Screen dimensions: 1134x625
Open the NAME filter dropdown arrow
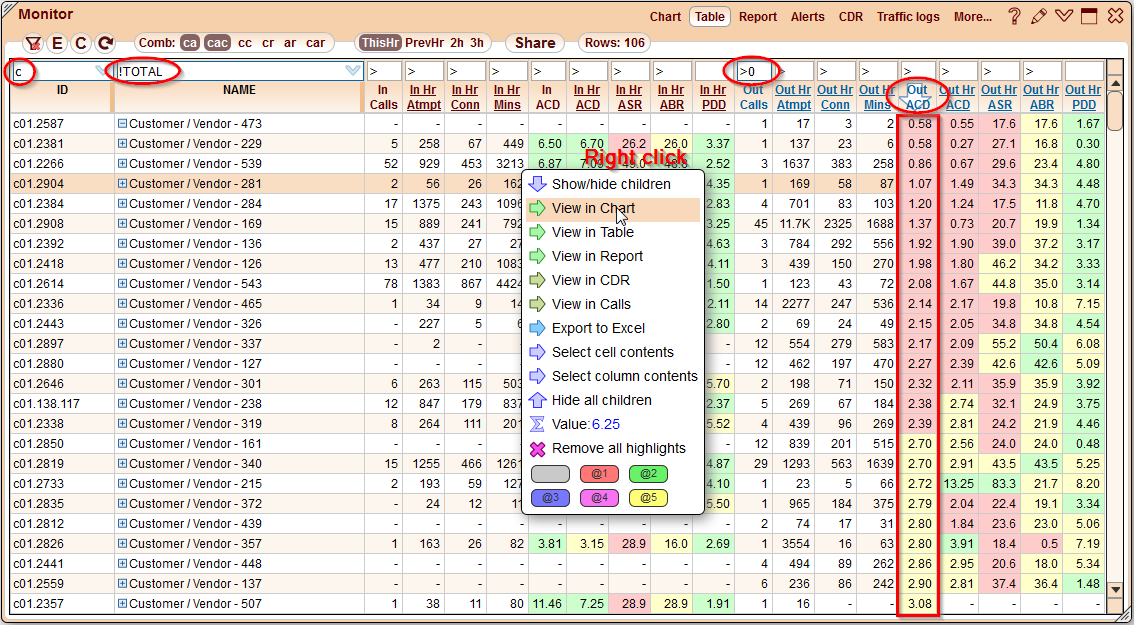pyautogui.click(x=352, y=70)
